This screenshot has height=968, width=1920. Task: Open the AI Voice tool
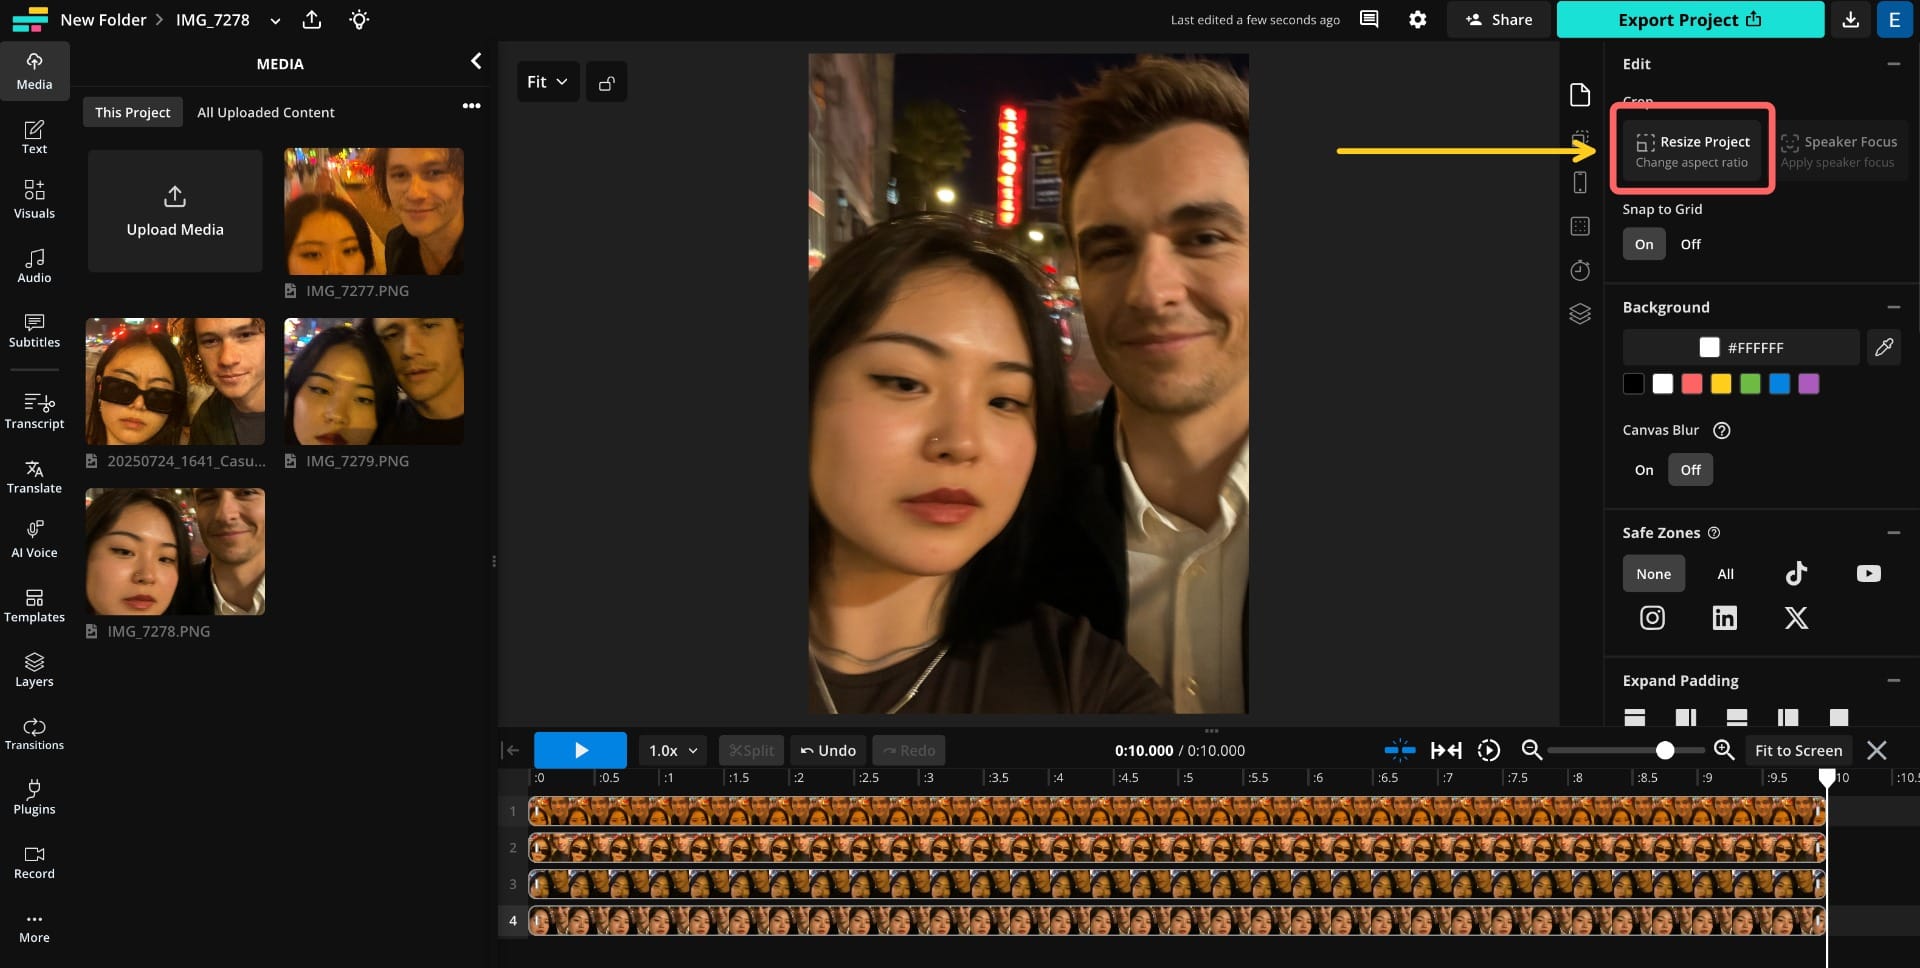(34, 539)
